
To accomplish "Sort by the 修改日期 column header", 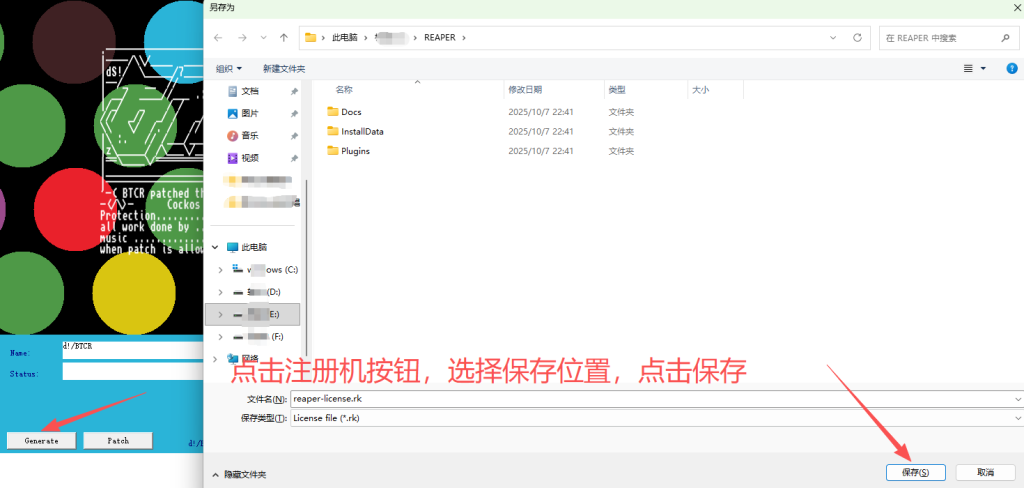I will pos(525,90).
